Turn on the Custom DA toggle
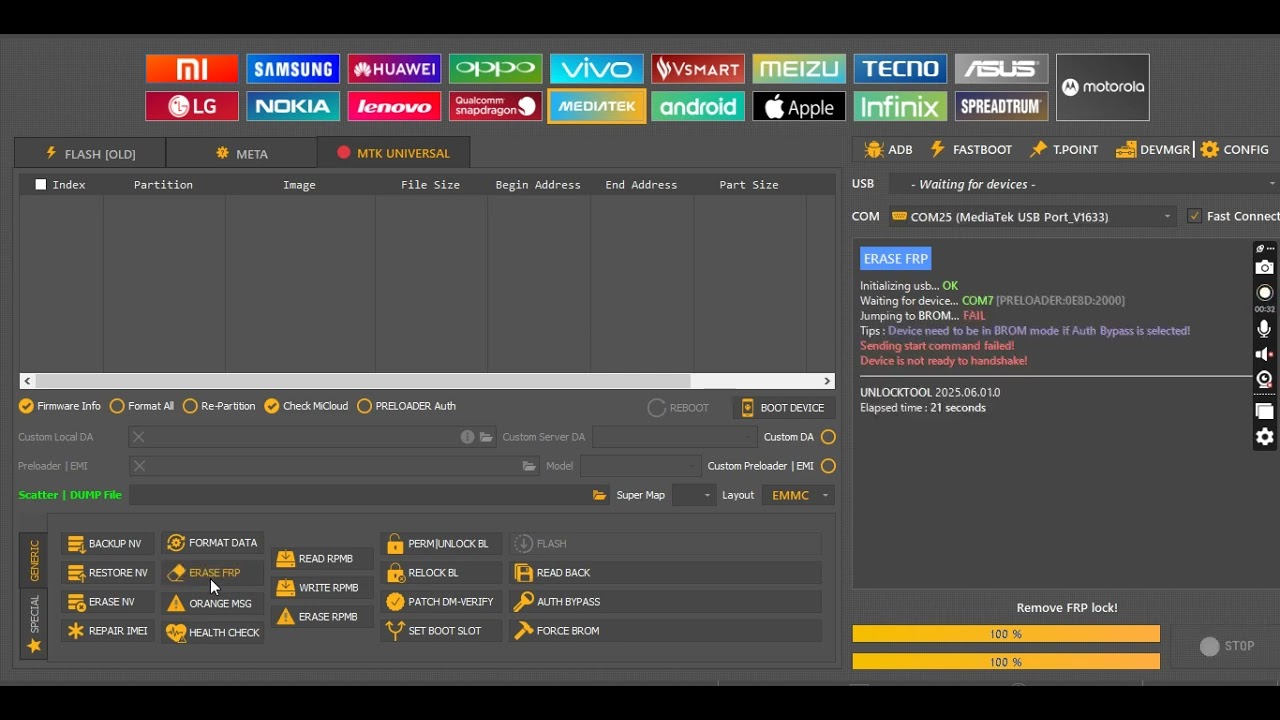This screenshot has height=720, width=1280. click(828, 437)
